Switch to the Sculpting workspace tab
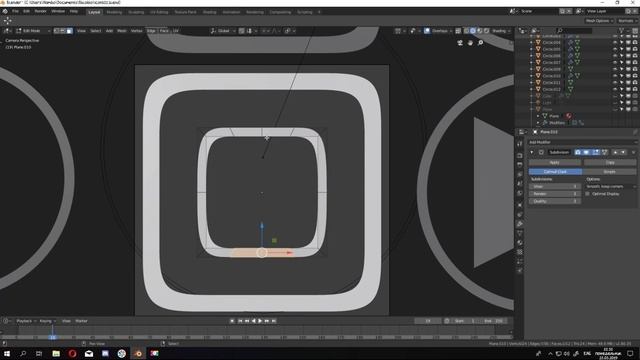640x360 pixels. click(136, 12)
